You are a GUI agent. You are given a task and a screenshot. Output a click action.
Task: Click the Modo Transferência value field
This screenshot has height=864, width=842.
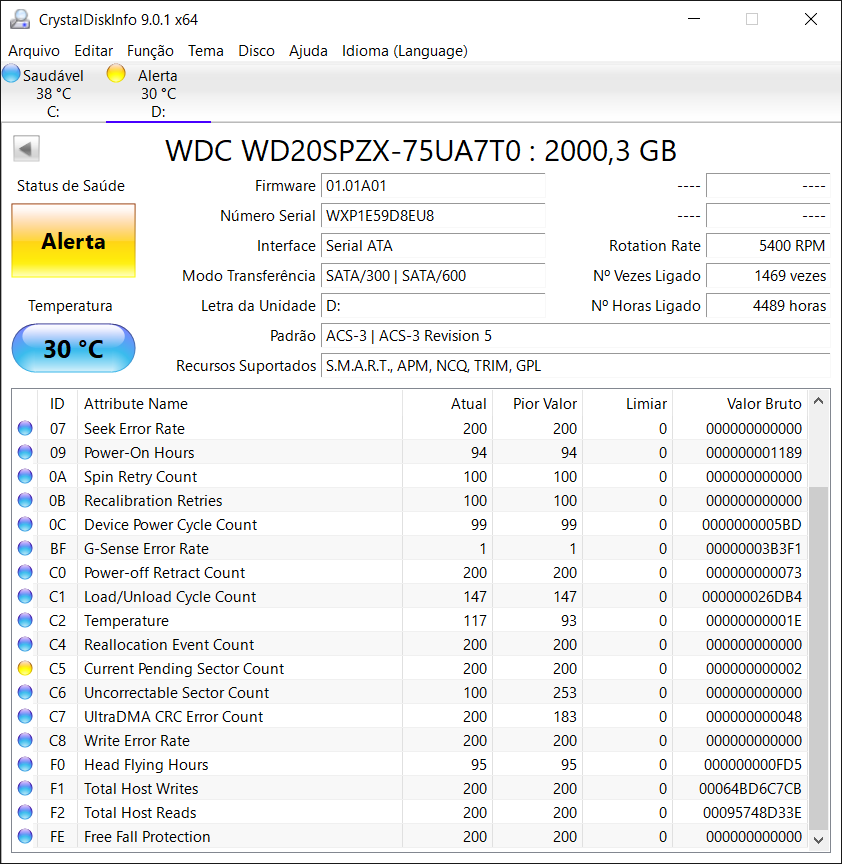tap(433, 276)
